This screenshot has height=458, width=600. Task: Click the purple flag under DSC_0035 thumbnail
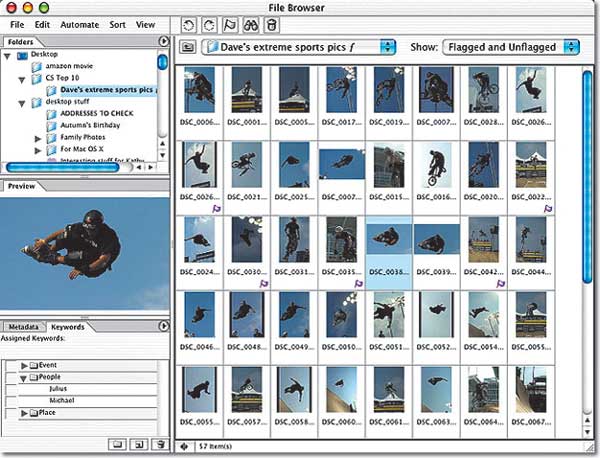pos(359,284)
